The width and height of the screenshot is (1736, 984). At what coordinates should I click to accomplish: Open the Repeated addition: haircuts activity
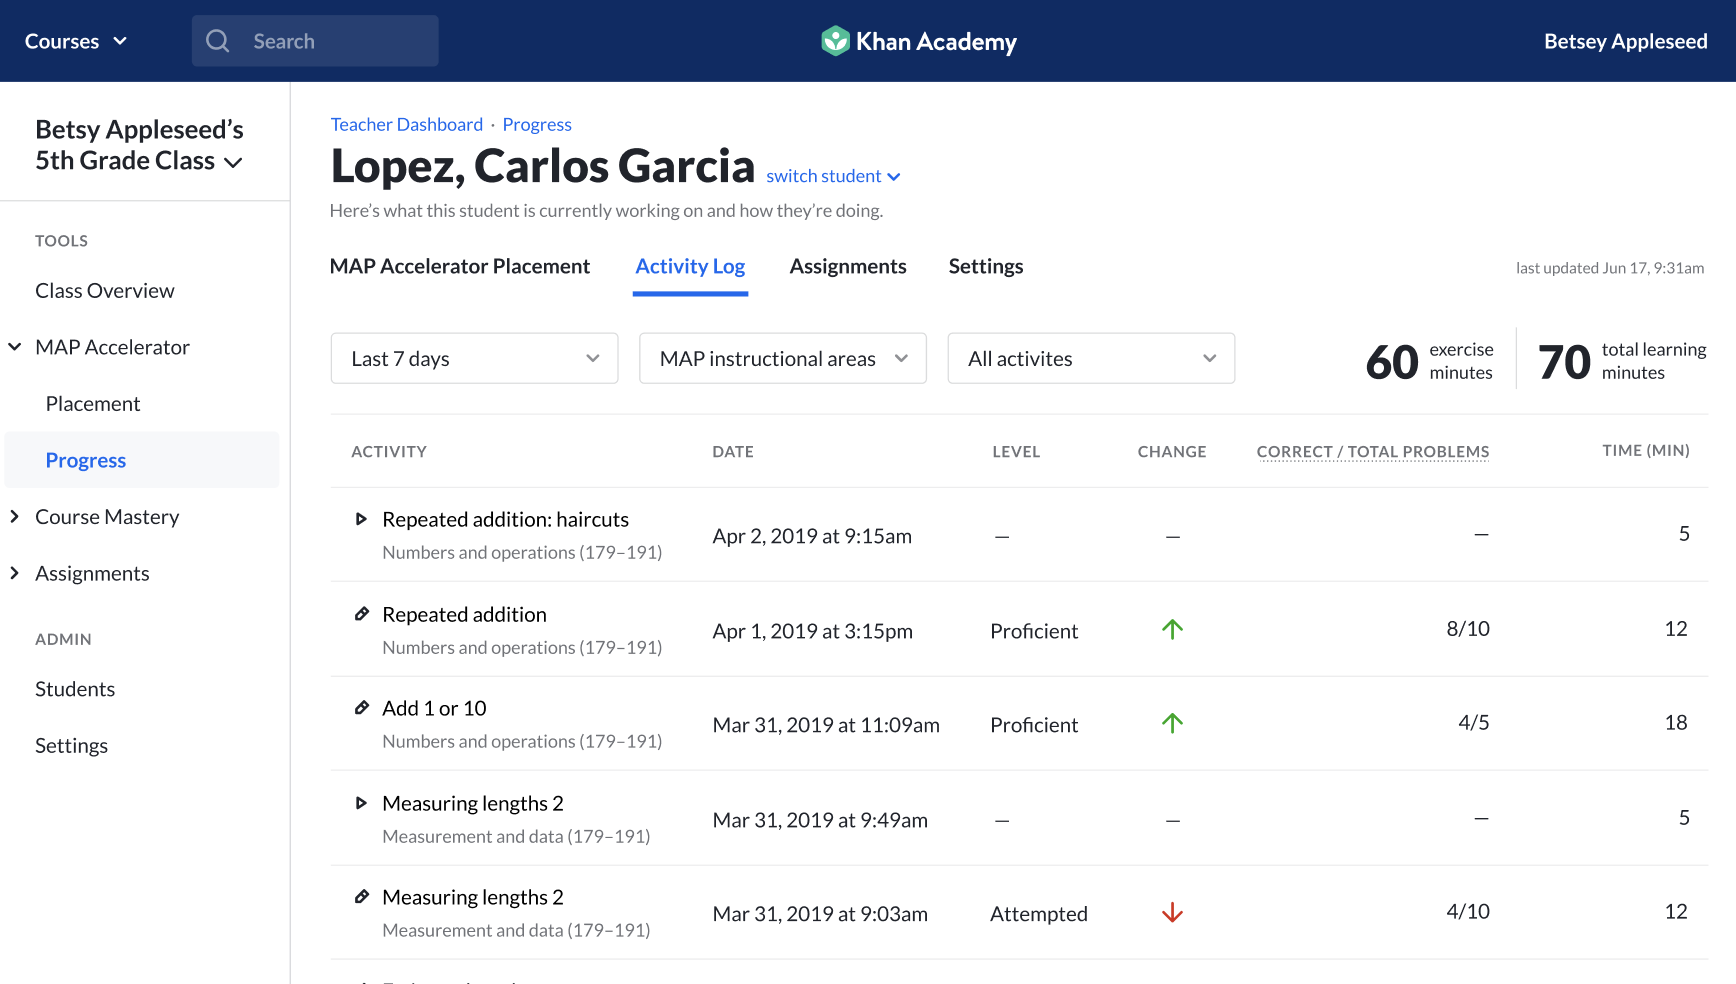[505, 519]
